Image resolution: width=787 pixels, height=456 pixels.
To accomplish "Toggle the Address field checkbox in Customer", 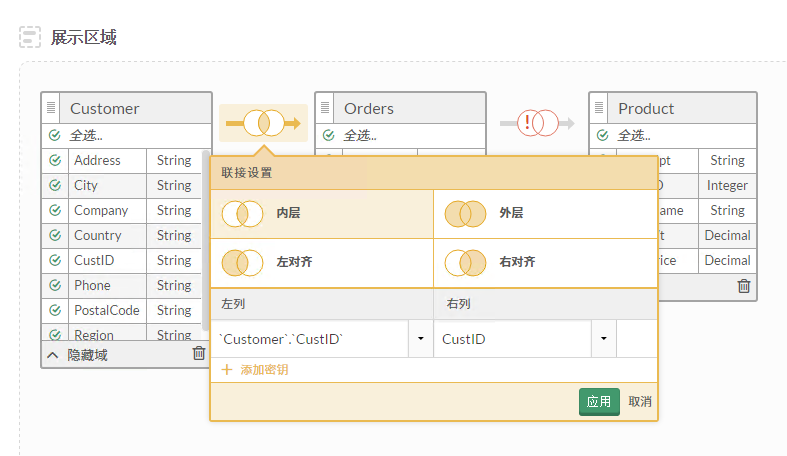I will (x=55, y=160).
